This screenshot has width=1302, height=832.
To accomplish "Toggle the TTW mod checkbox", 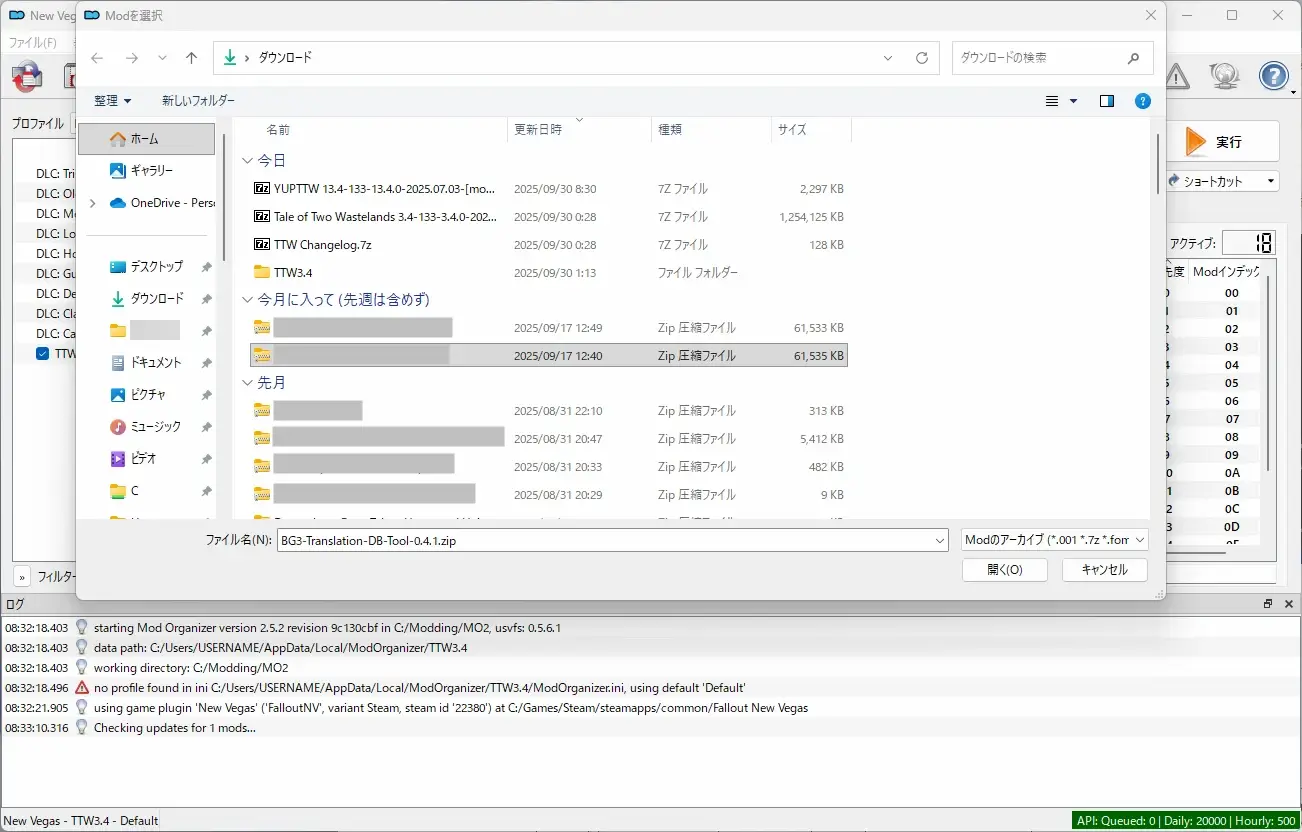I will pos(42,354).
